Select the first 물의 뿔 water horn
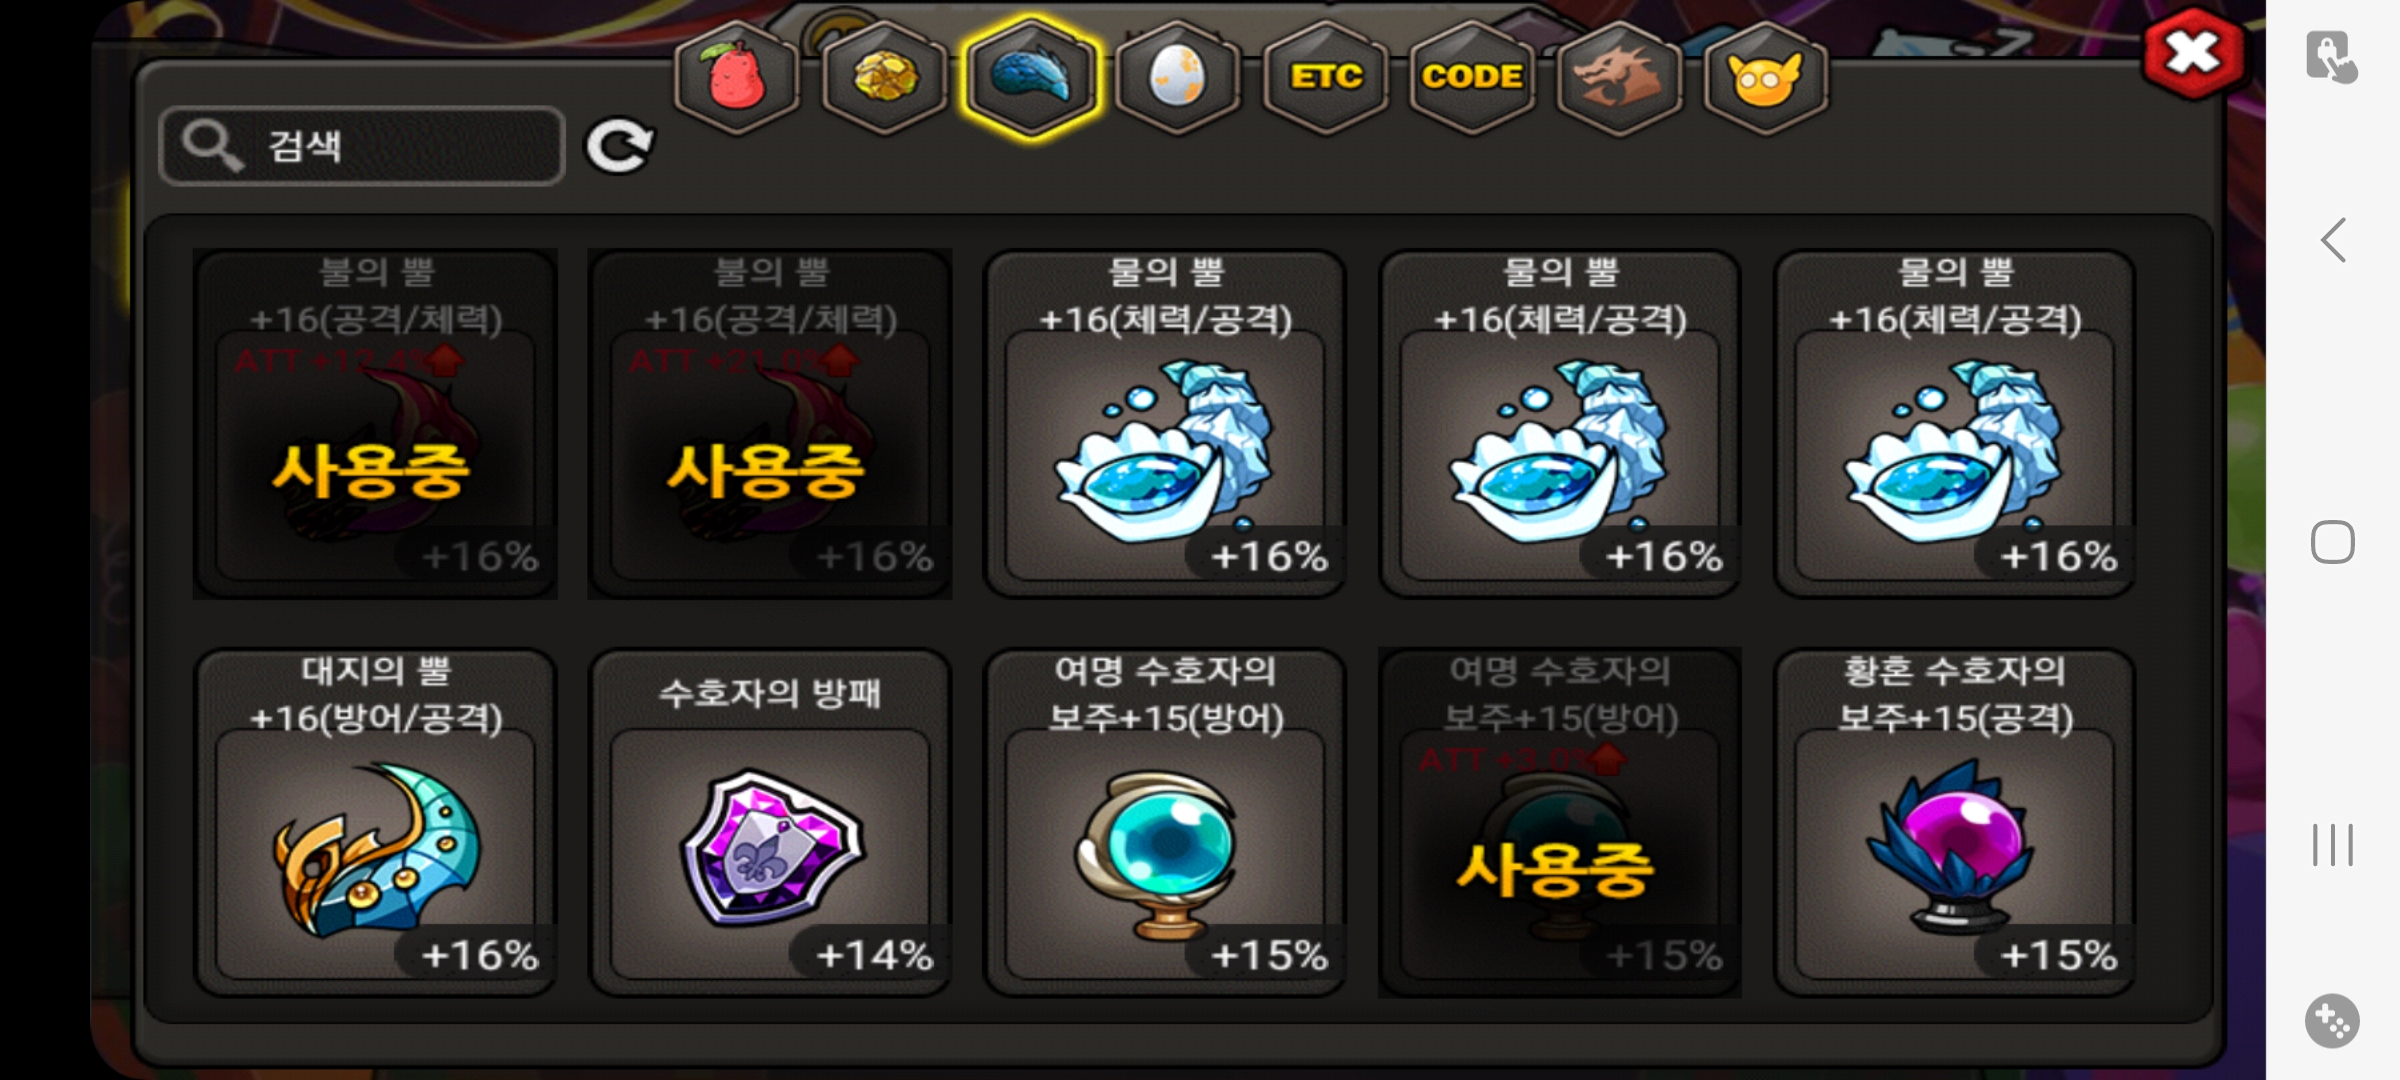 [1165, 424]
